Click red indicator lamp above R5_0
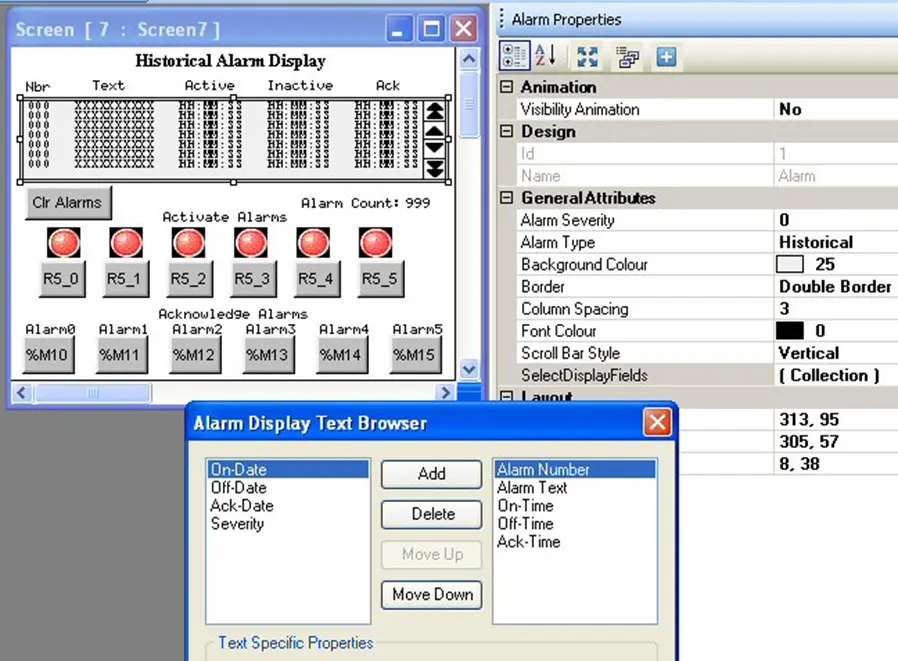This screenshot has height=661, width=898. click(64, 242)
